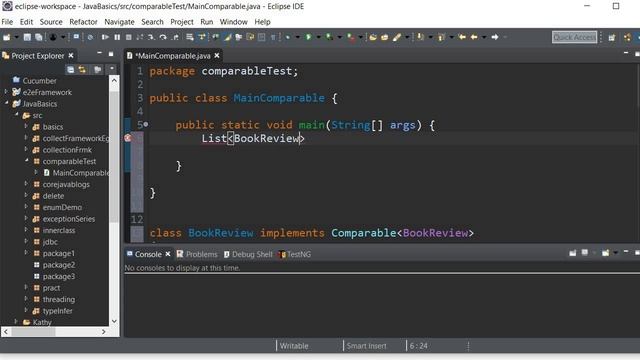Click the Step Return debug icon
This screenshot has width=640, height=360.
pos(176,37)
